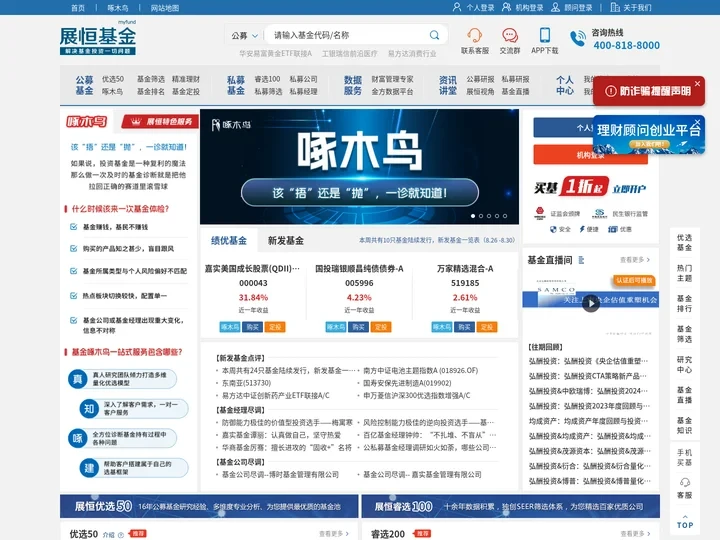Click checkbox beside 基金赚钱，基民不赚钱
Viewport: 720px width, 540px height.
pos(73,227)
